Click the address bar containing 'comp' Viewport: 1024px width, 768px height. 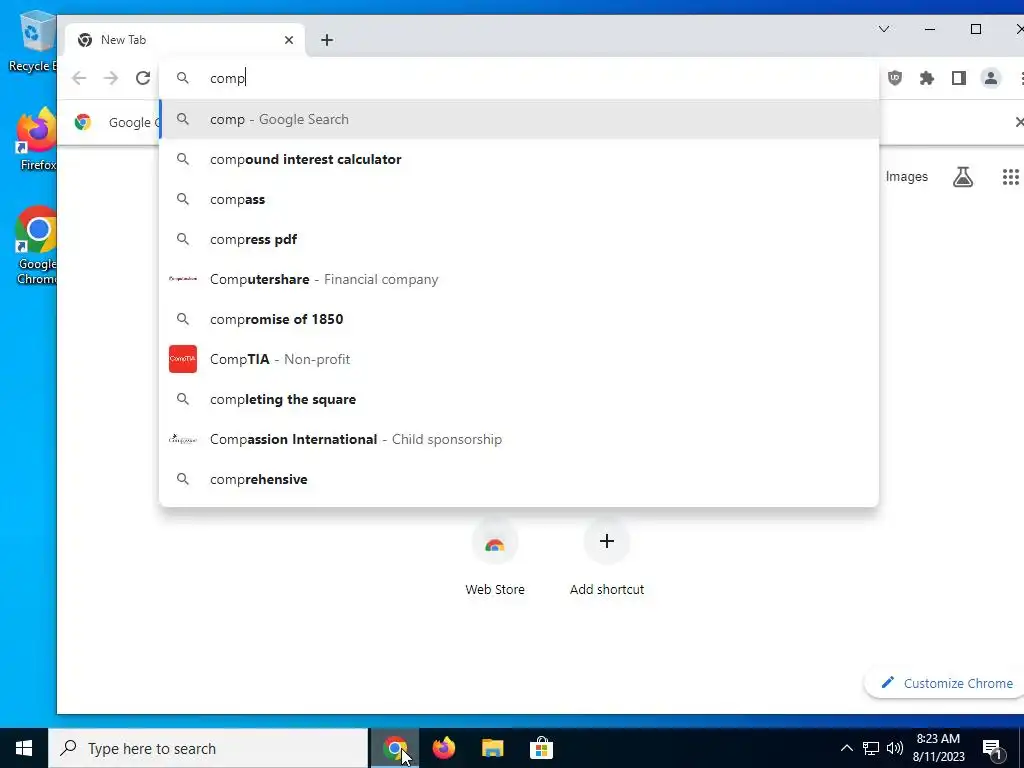[519, 78]
